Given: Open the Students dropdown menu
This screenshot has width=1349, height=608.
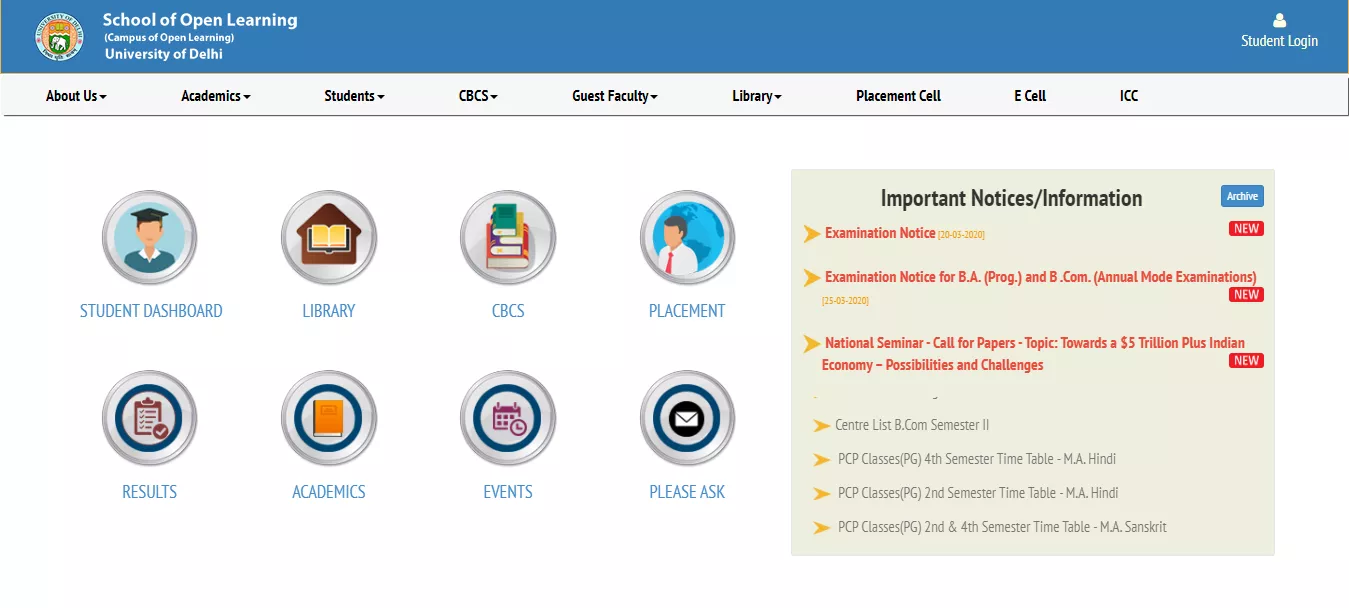Looking at the screenshot, I should click(x=354, y=96).
